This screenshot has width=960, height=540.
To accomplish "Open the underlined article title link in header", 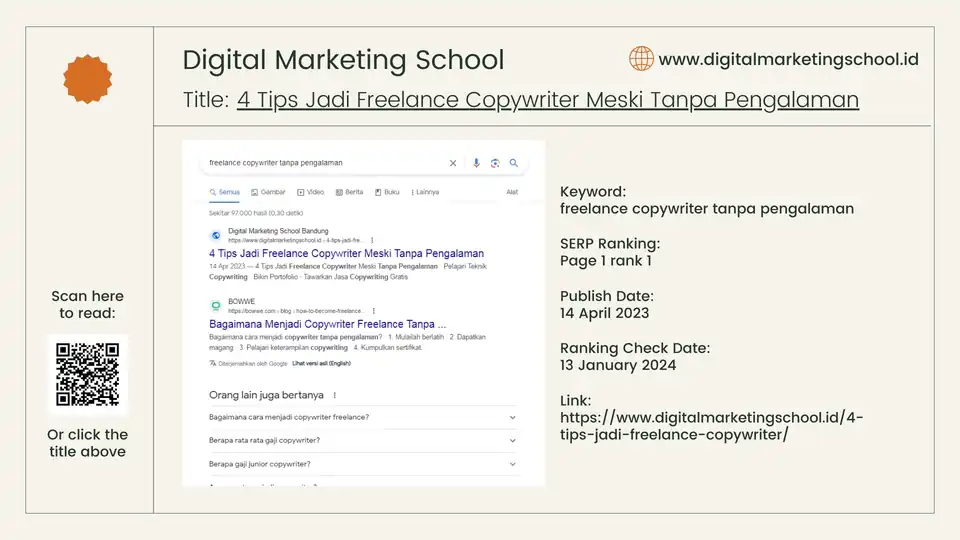I will [x=548, y=100].
